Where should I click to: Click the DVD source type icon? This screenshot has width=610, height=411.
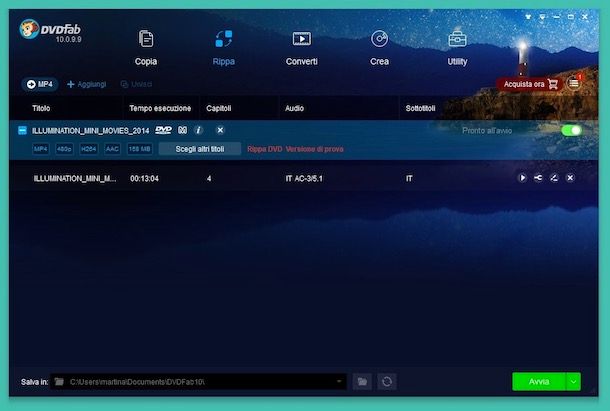[x=163, y=130]
